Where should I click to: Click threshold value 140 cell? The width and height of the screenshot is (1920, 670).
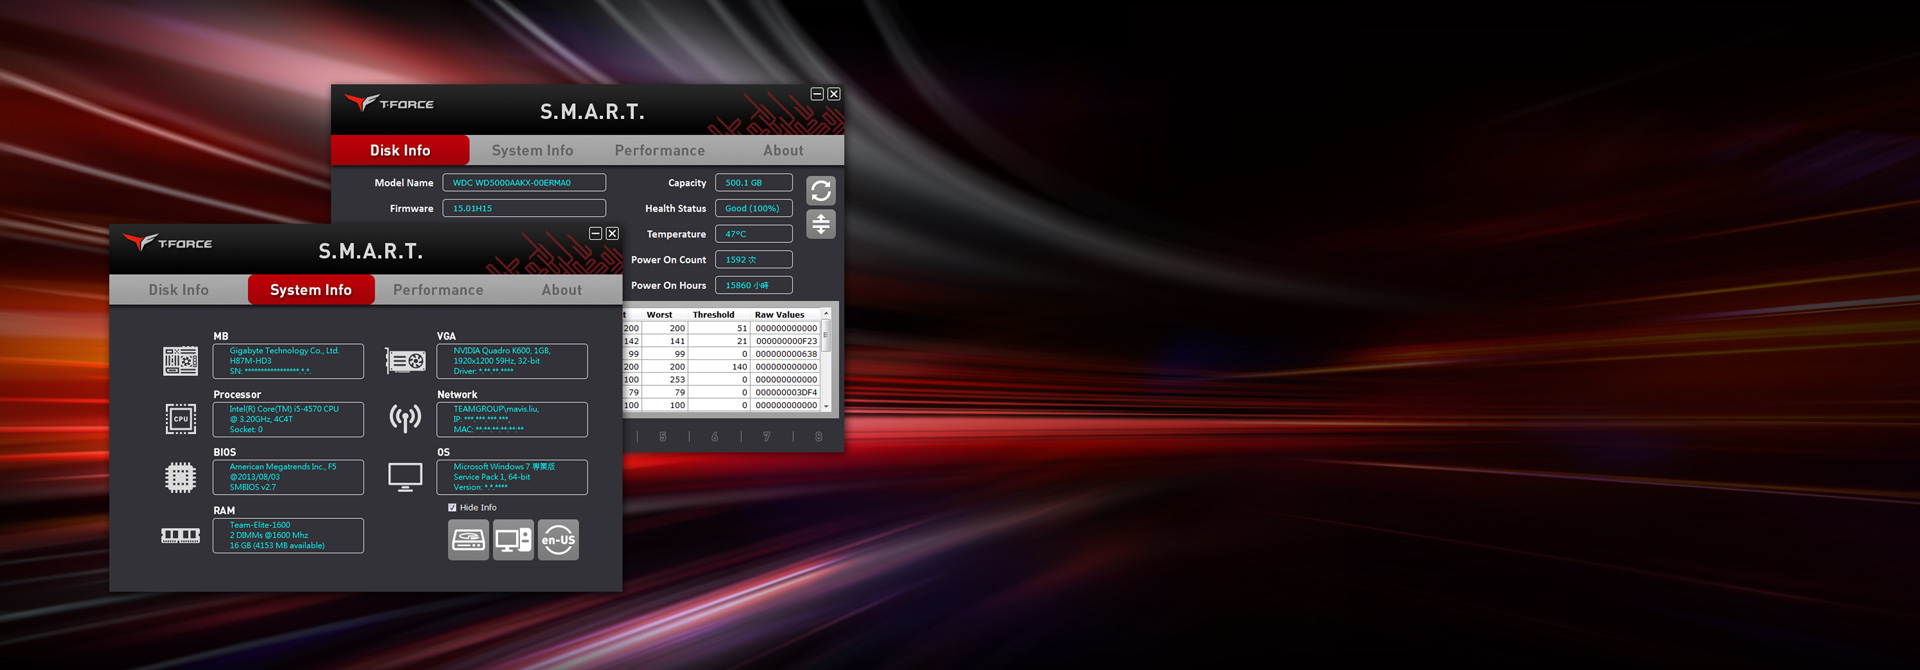(x=720, y=367)
